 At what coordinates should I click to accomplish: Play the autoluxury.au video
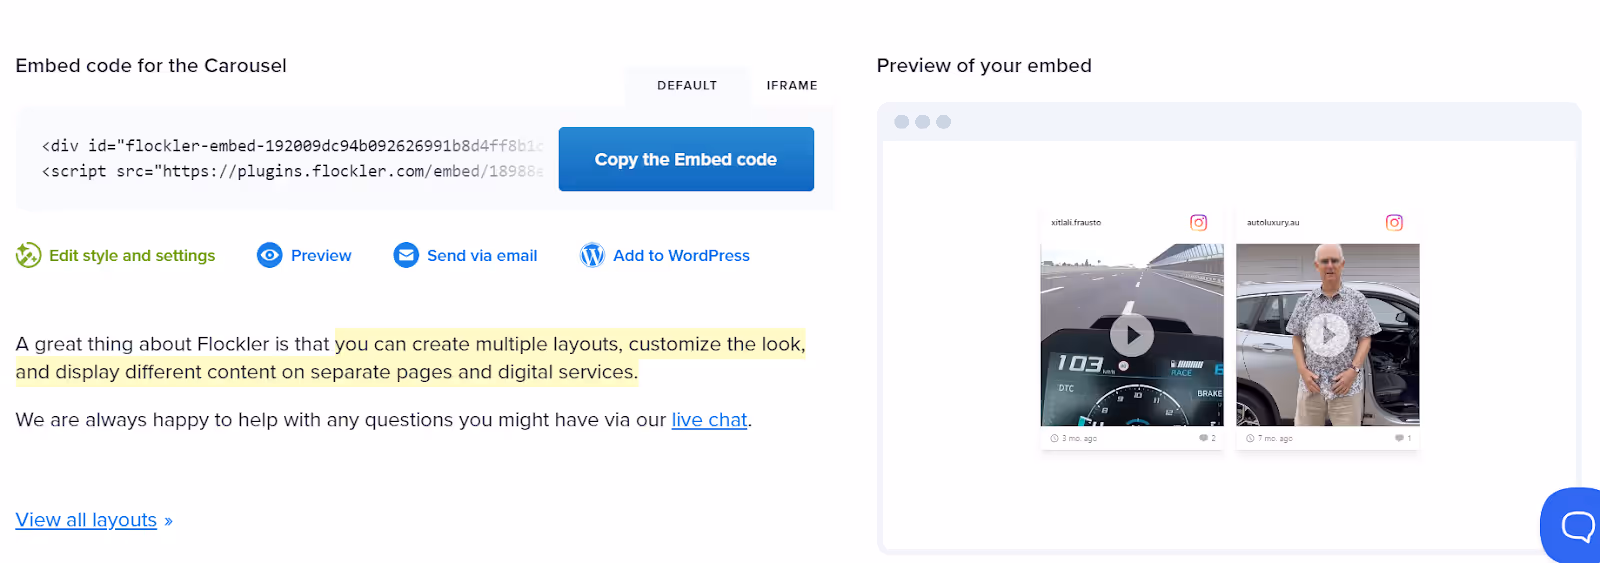pos(1328,335)
